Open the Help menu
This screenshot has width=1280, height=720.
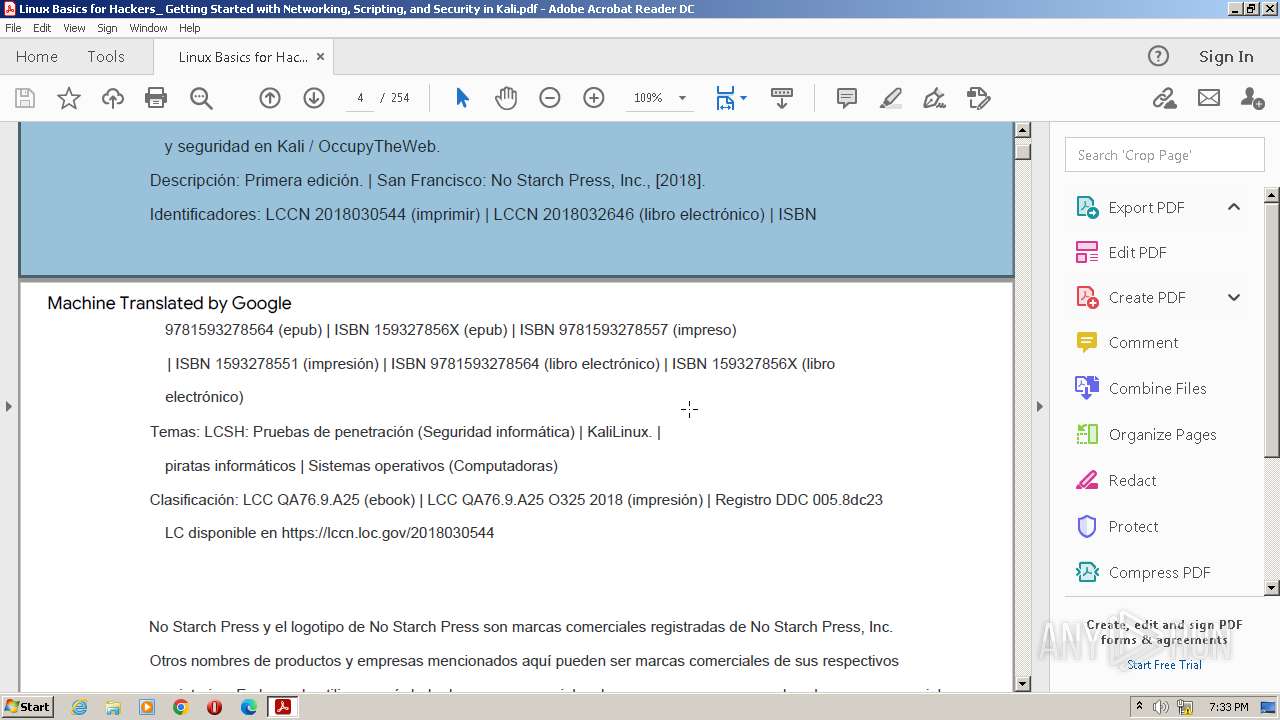(x=189, y=28)
